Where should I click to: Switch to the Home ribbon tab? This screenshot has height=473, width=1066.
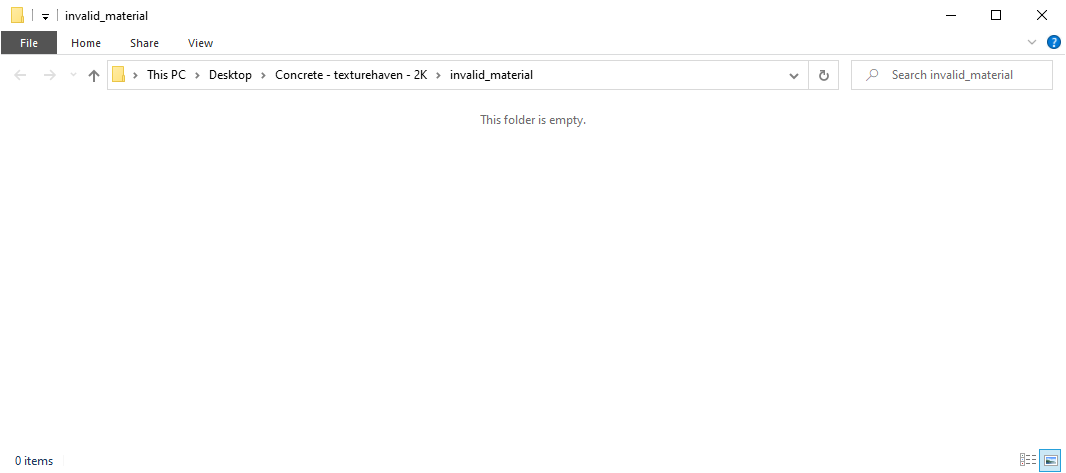[x=86, y=43]
